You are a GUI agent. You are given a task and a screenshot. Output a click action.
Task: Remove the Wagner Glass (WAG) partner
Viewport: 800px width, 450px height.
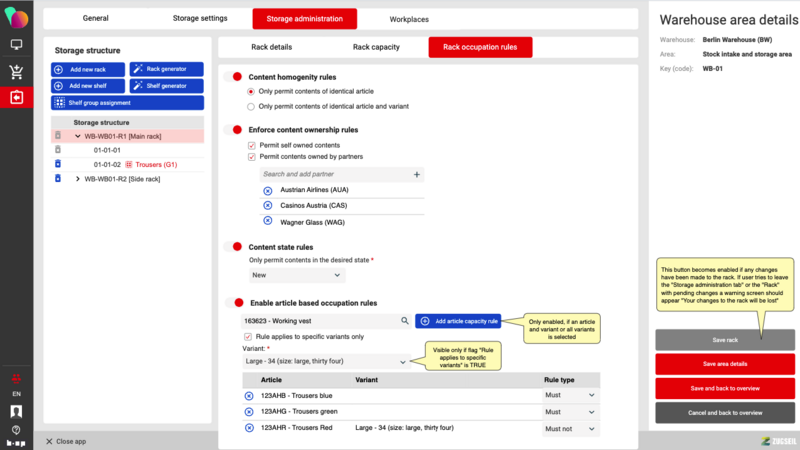point(267,221)
